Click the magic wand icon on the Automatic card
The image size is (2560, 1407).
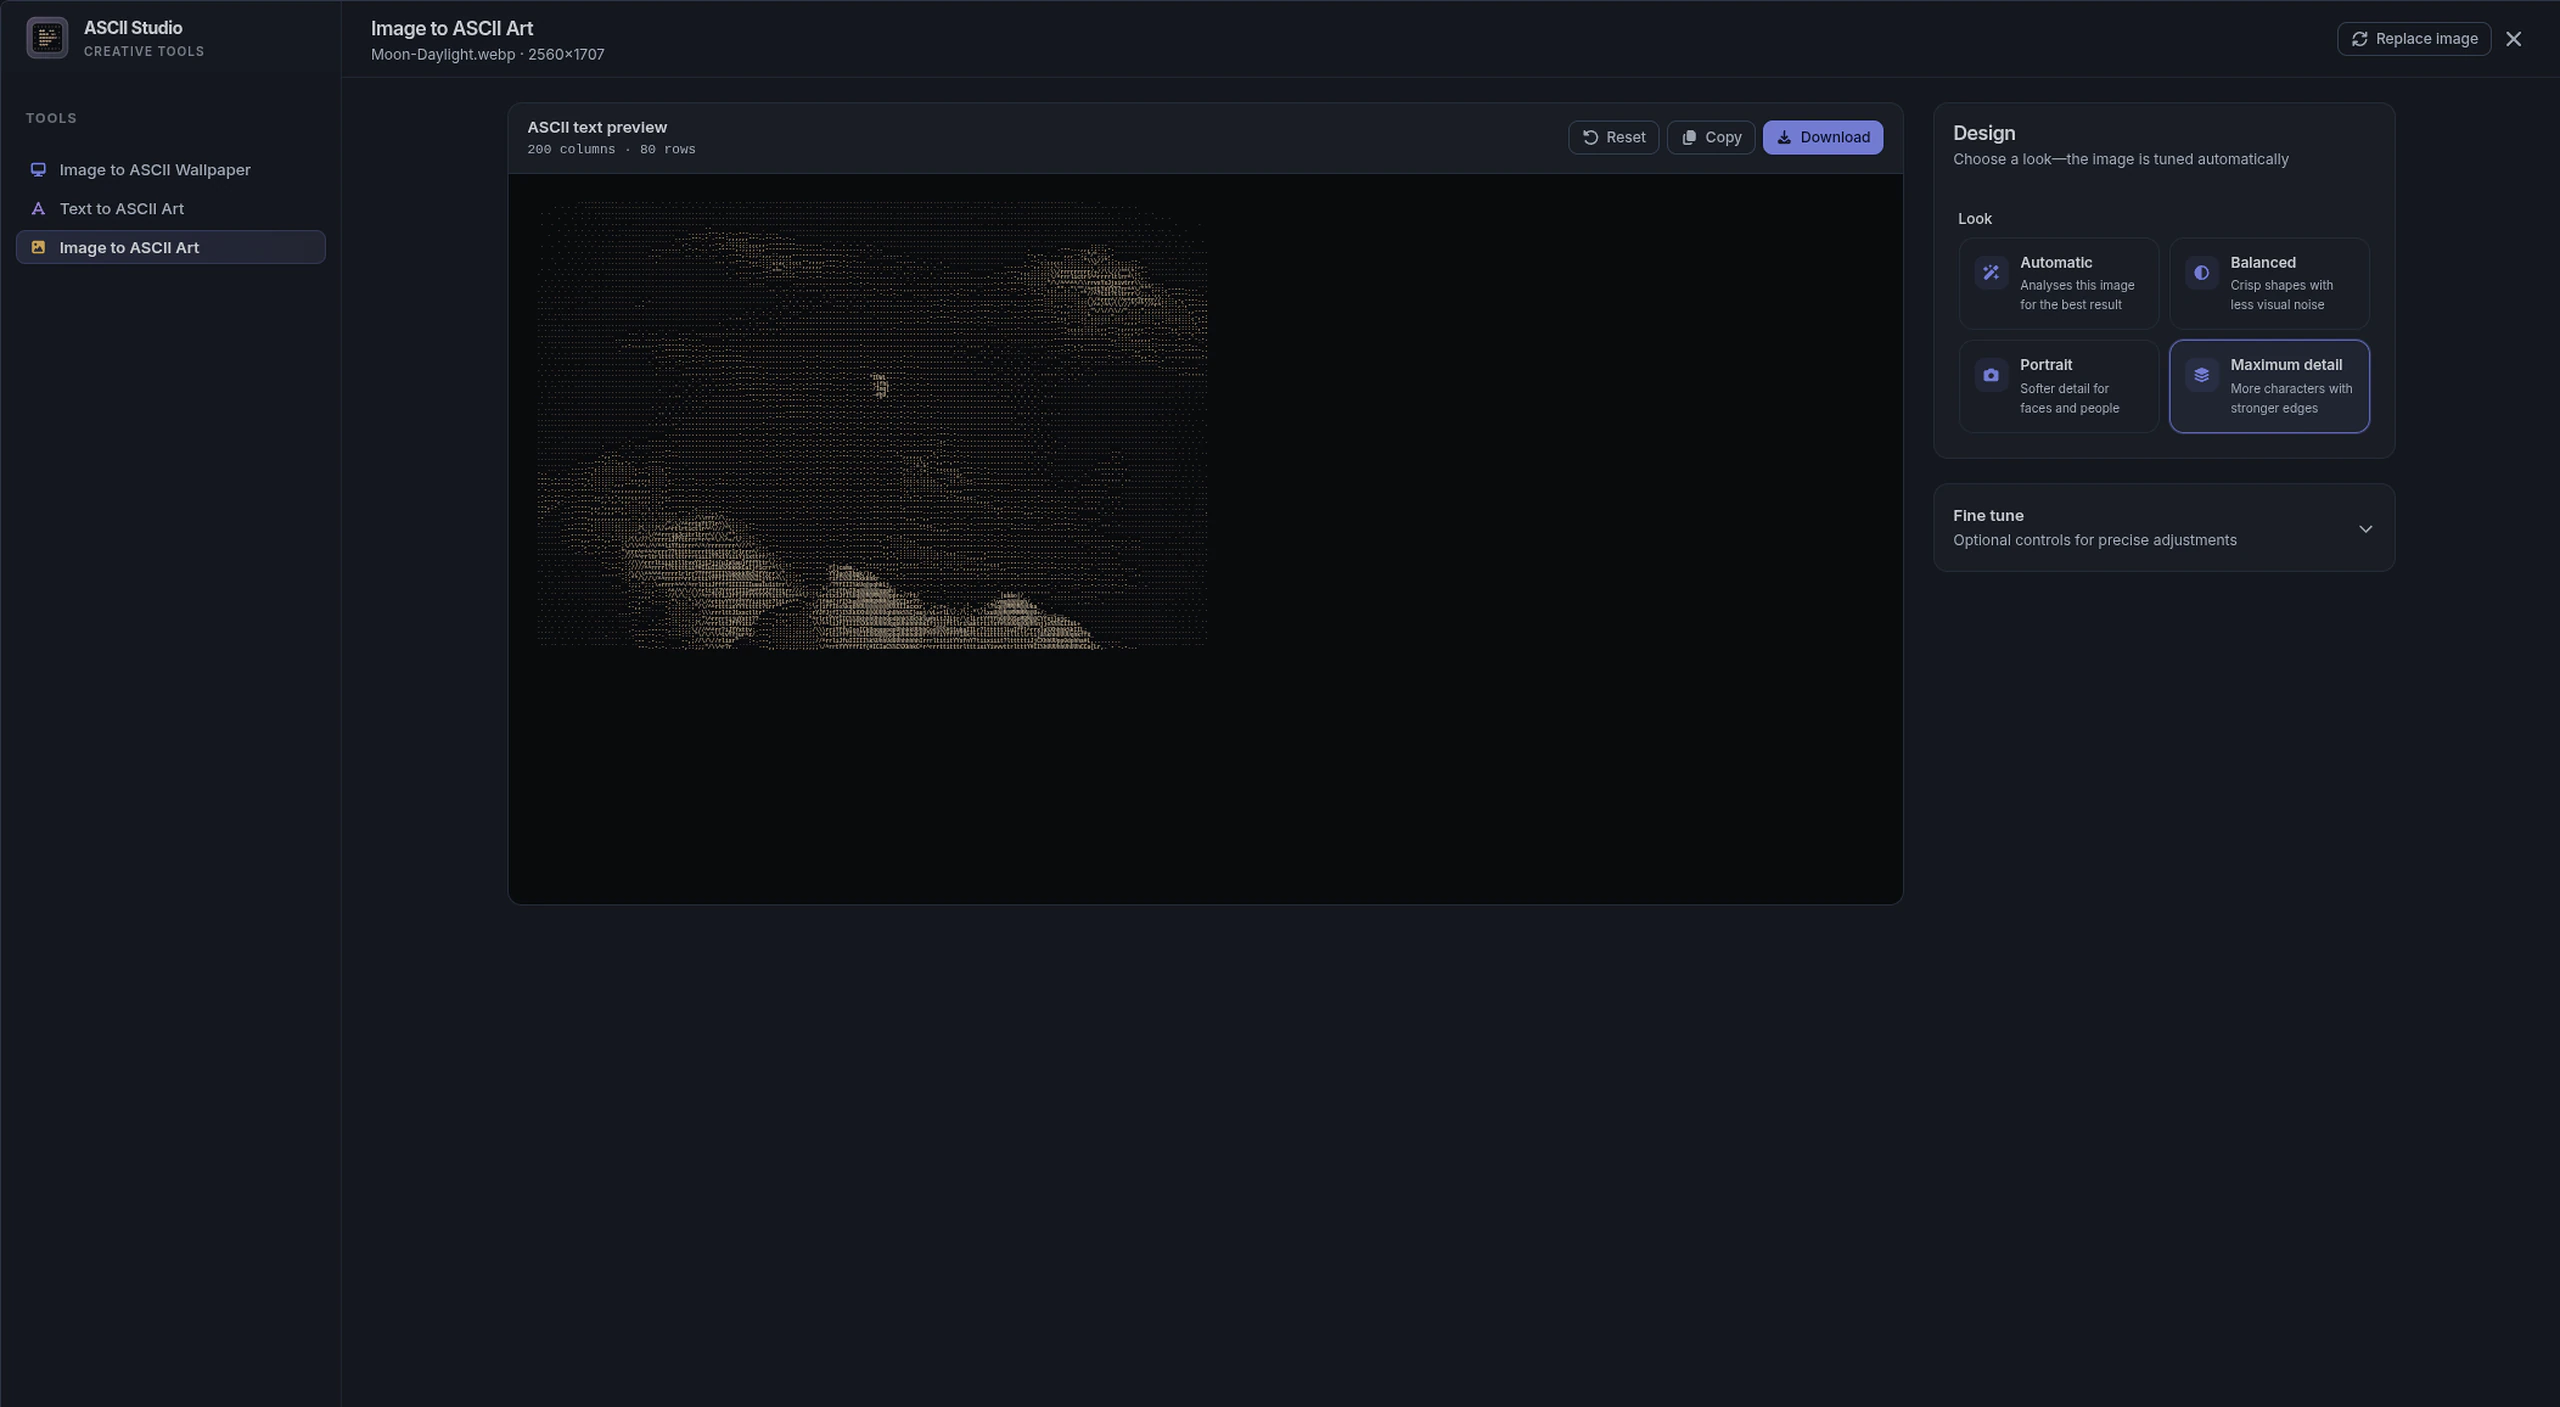point(1990,272)
